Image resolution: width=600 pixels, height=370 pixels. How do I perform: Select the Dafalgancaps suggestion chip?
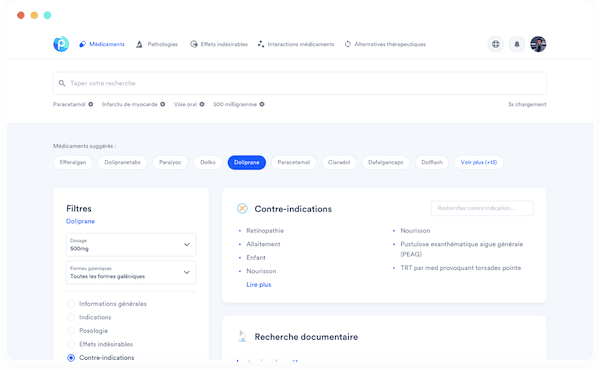point(386,162)
